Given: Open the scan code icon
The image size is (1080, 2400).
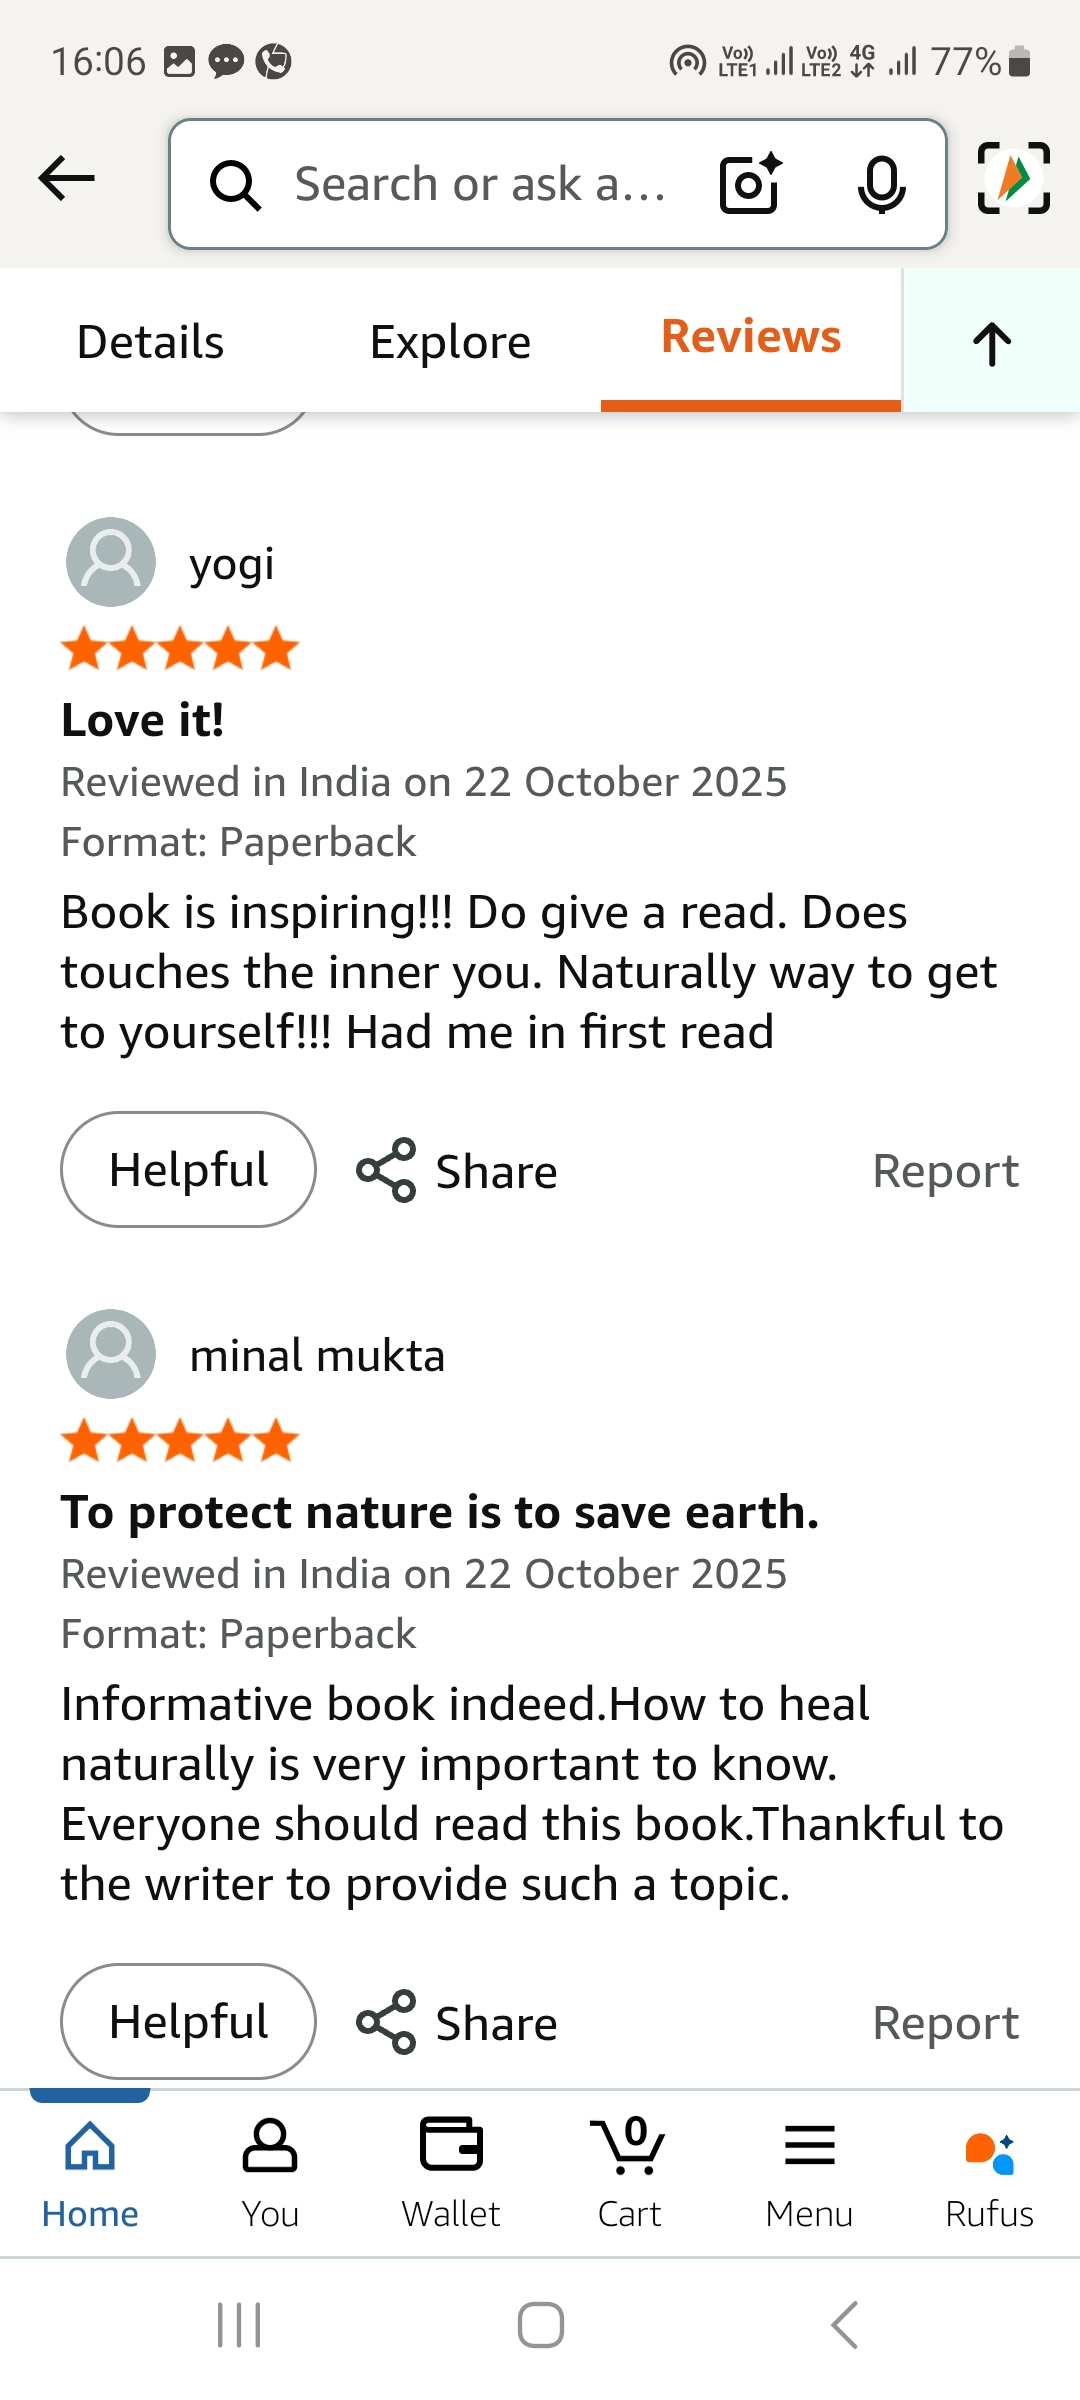Looking at the screenshot, I should [x=1013, y=178].
